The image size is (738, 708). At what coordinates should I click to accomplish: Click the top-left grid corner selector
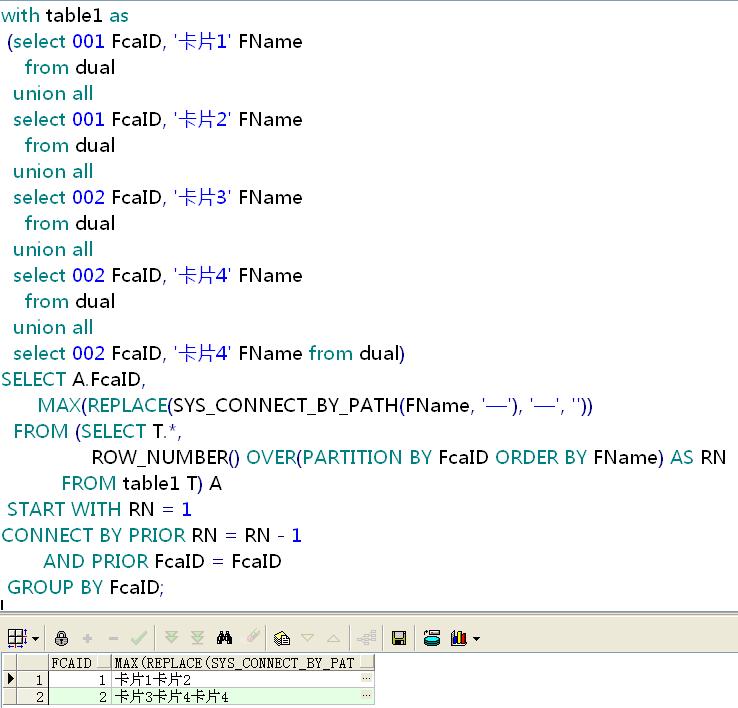(x=9, y=662)
